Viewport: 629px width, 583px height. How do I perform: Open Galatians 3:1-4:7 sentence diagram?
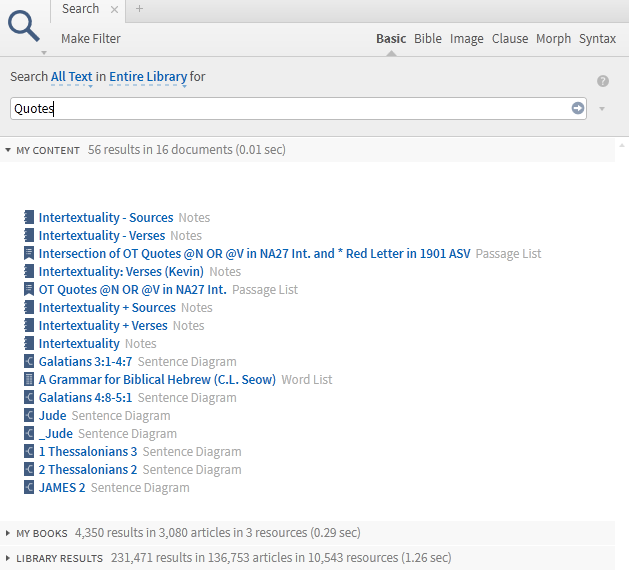point(85,362)
